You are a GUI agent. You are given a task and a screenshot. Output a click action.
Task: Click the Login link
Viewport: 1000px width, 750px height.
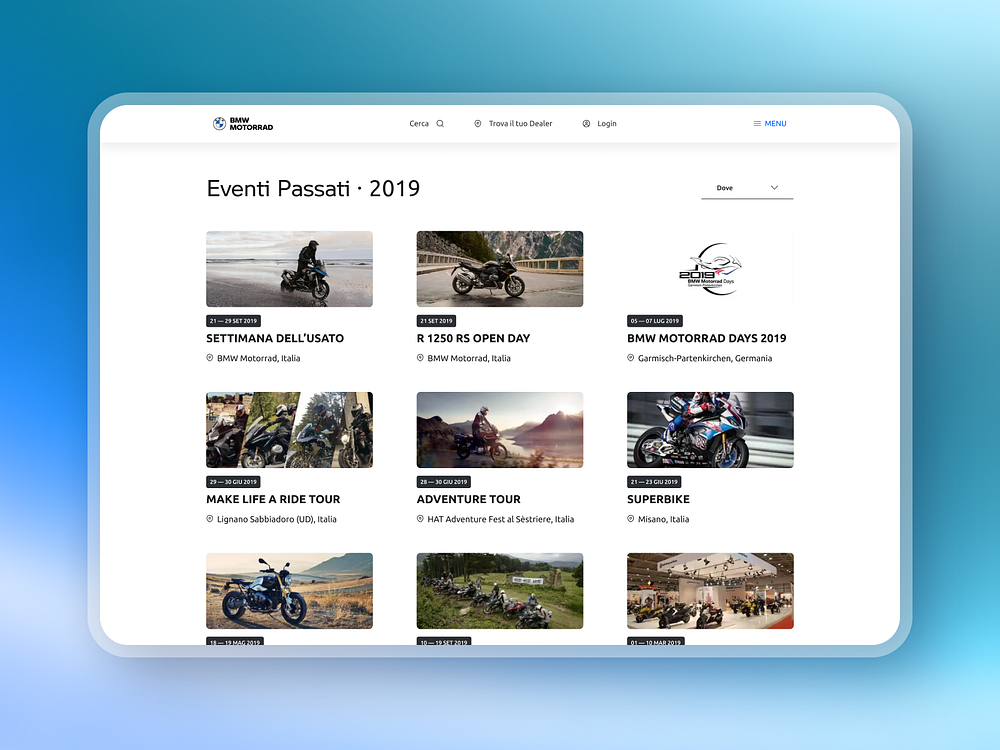coord(605,123)
